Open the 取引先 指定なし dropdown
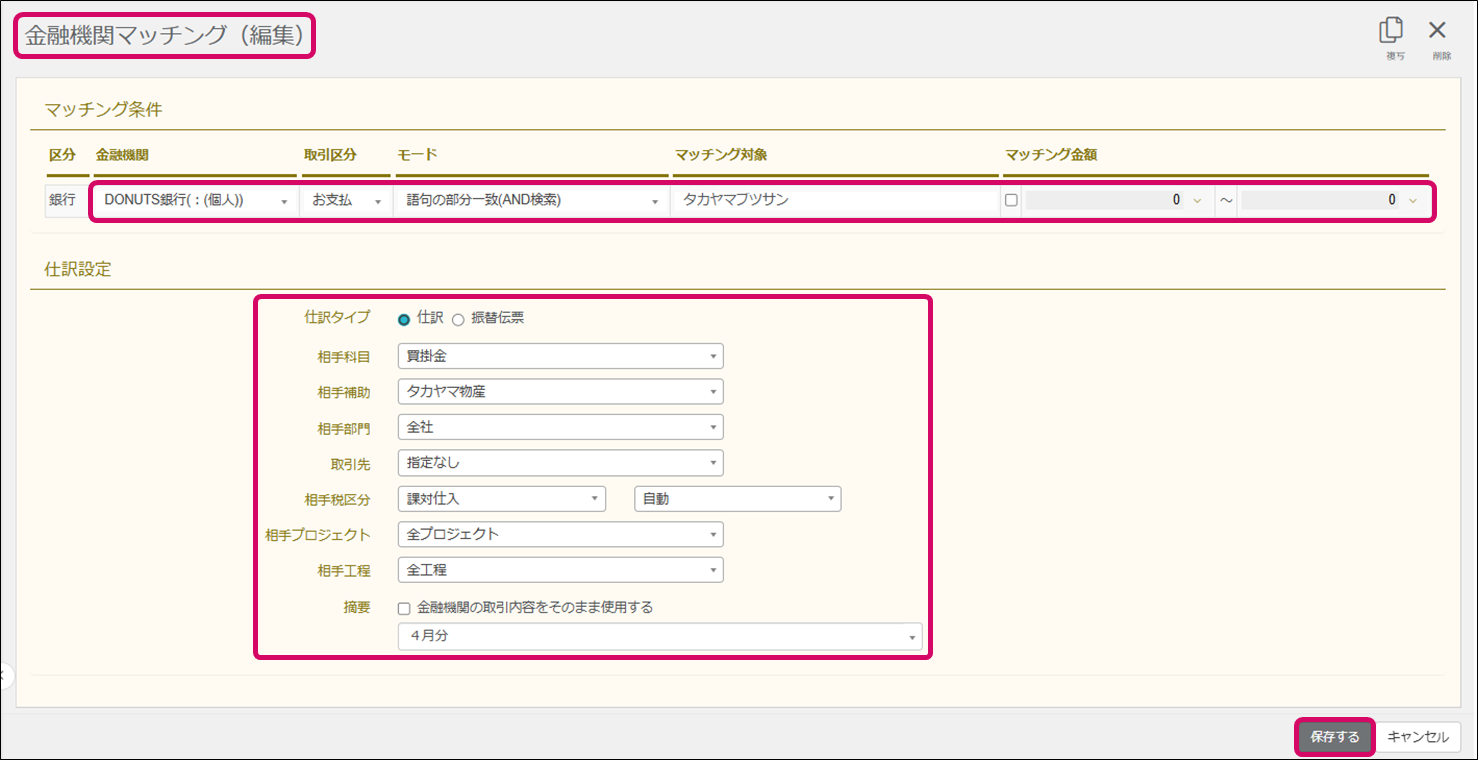The height and width of the screenshot is (760, 1478). [x=560, y=463]
